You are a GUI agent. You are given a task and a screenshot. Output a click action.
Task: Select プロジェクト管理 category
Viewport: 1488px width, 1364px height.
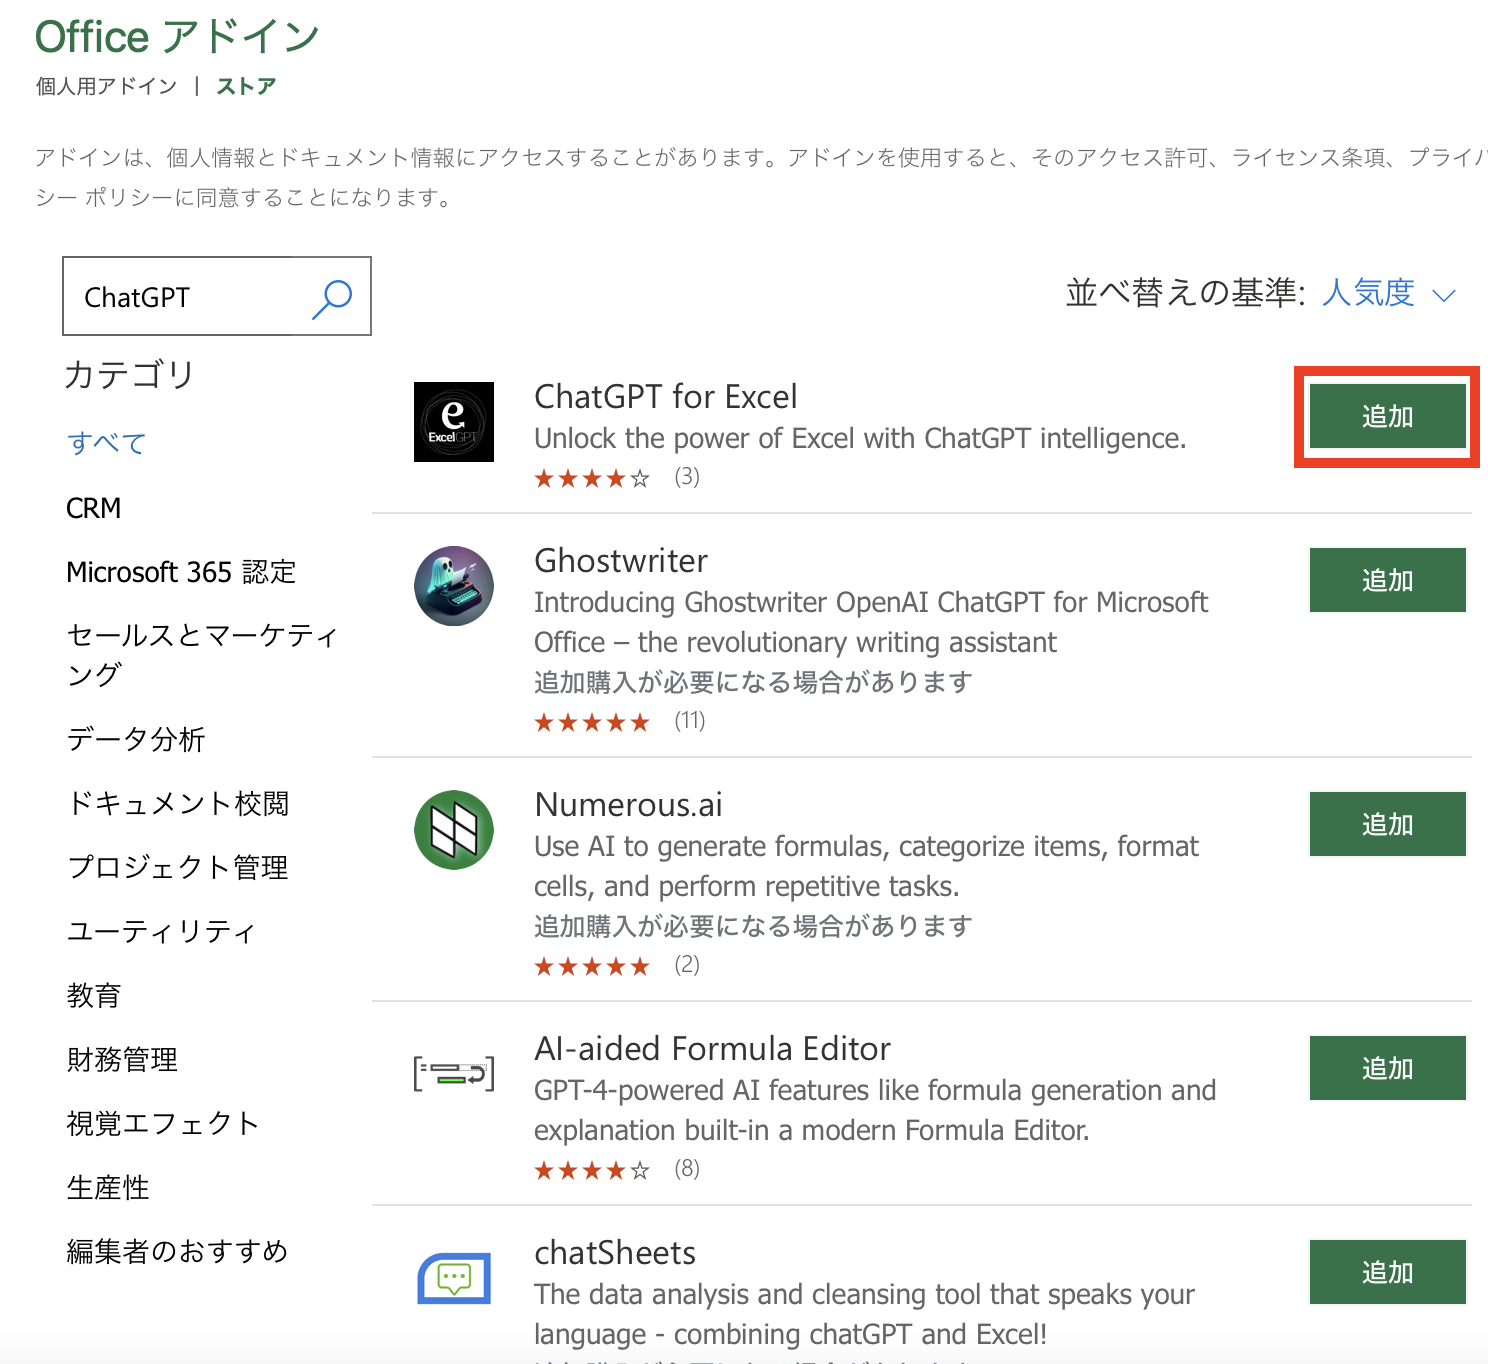pyautogui.click(x=177, y=867)
